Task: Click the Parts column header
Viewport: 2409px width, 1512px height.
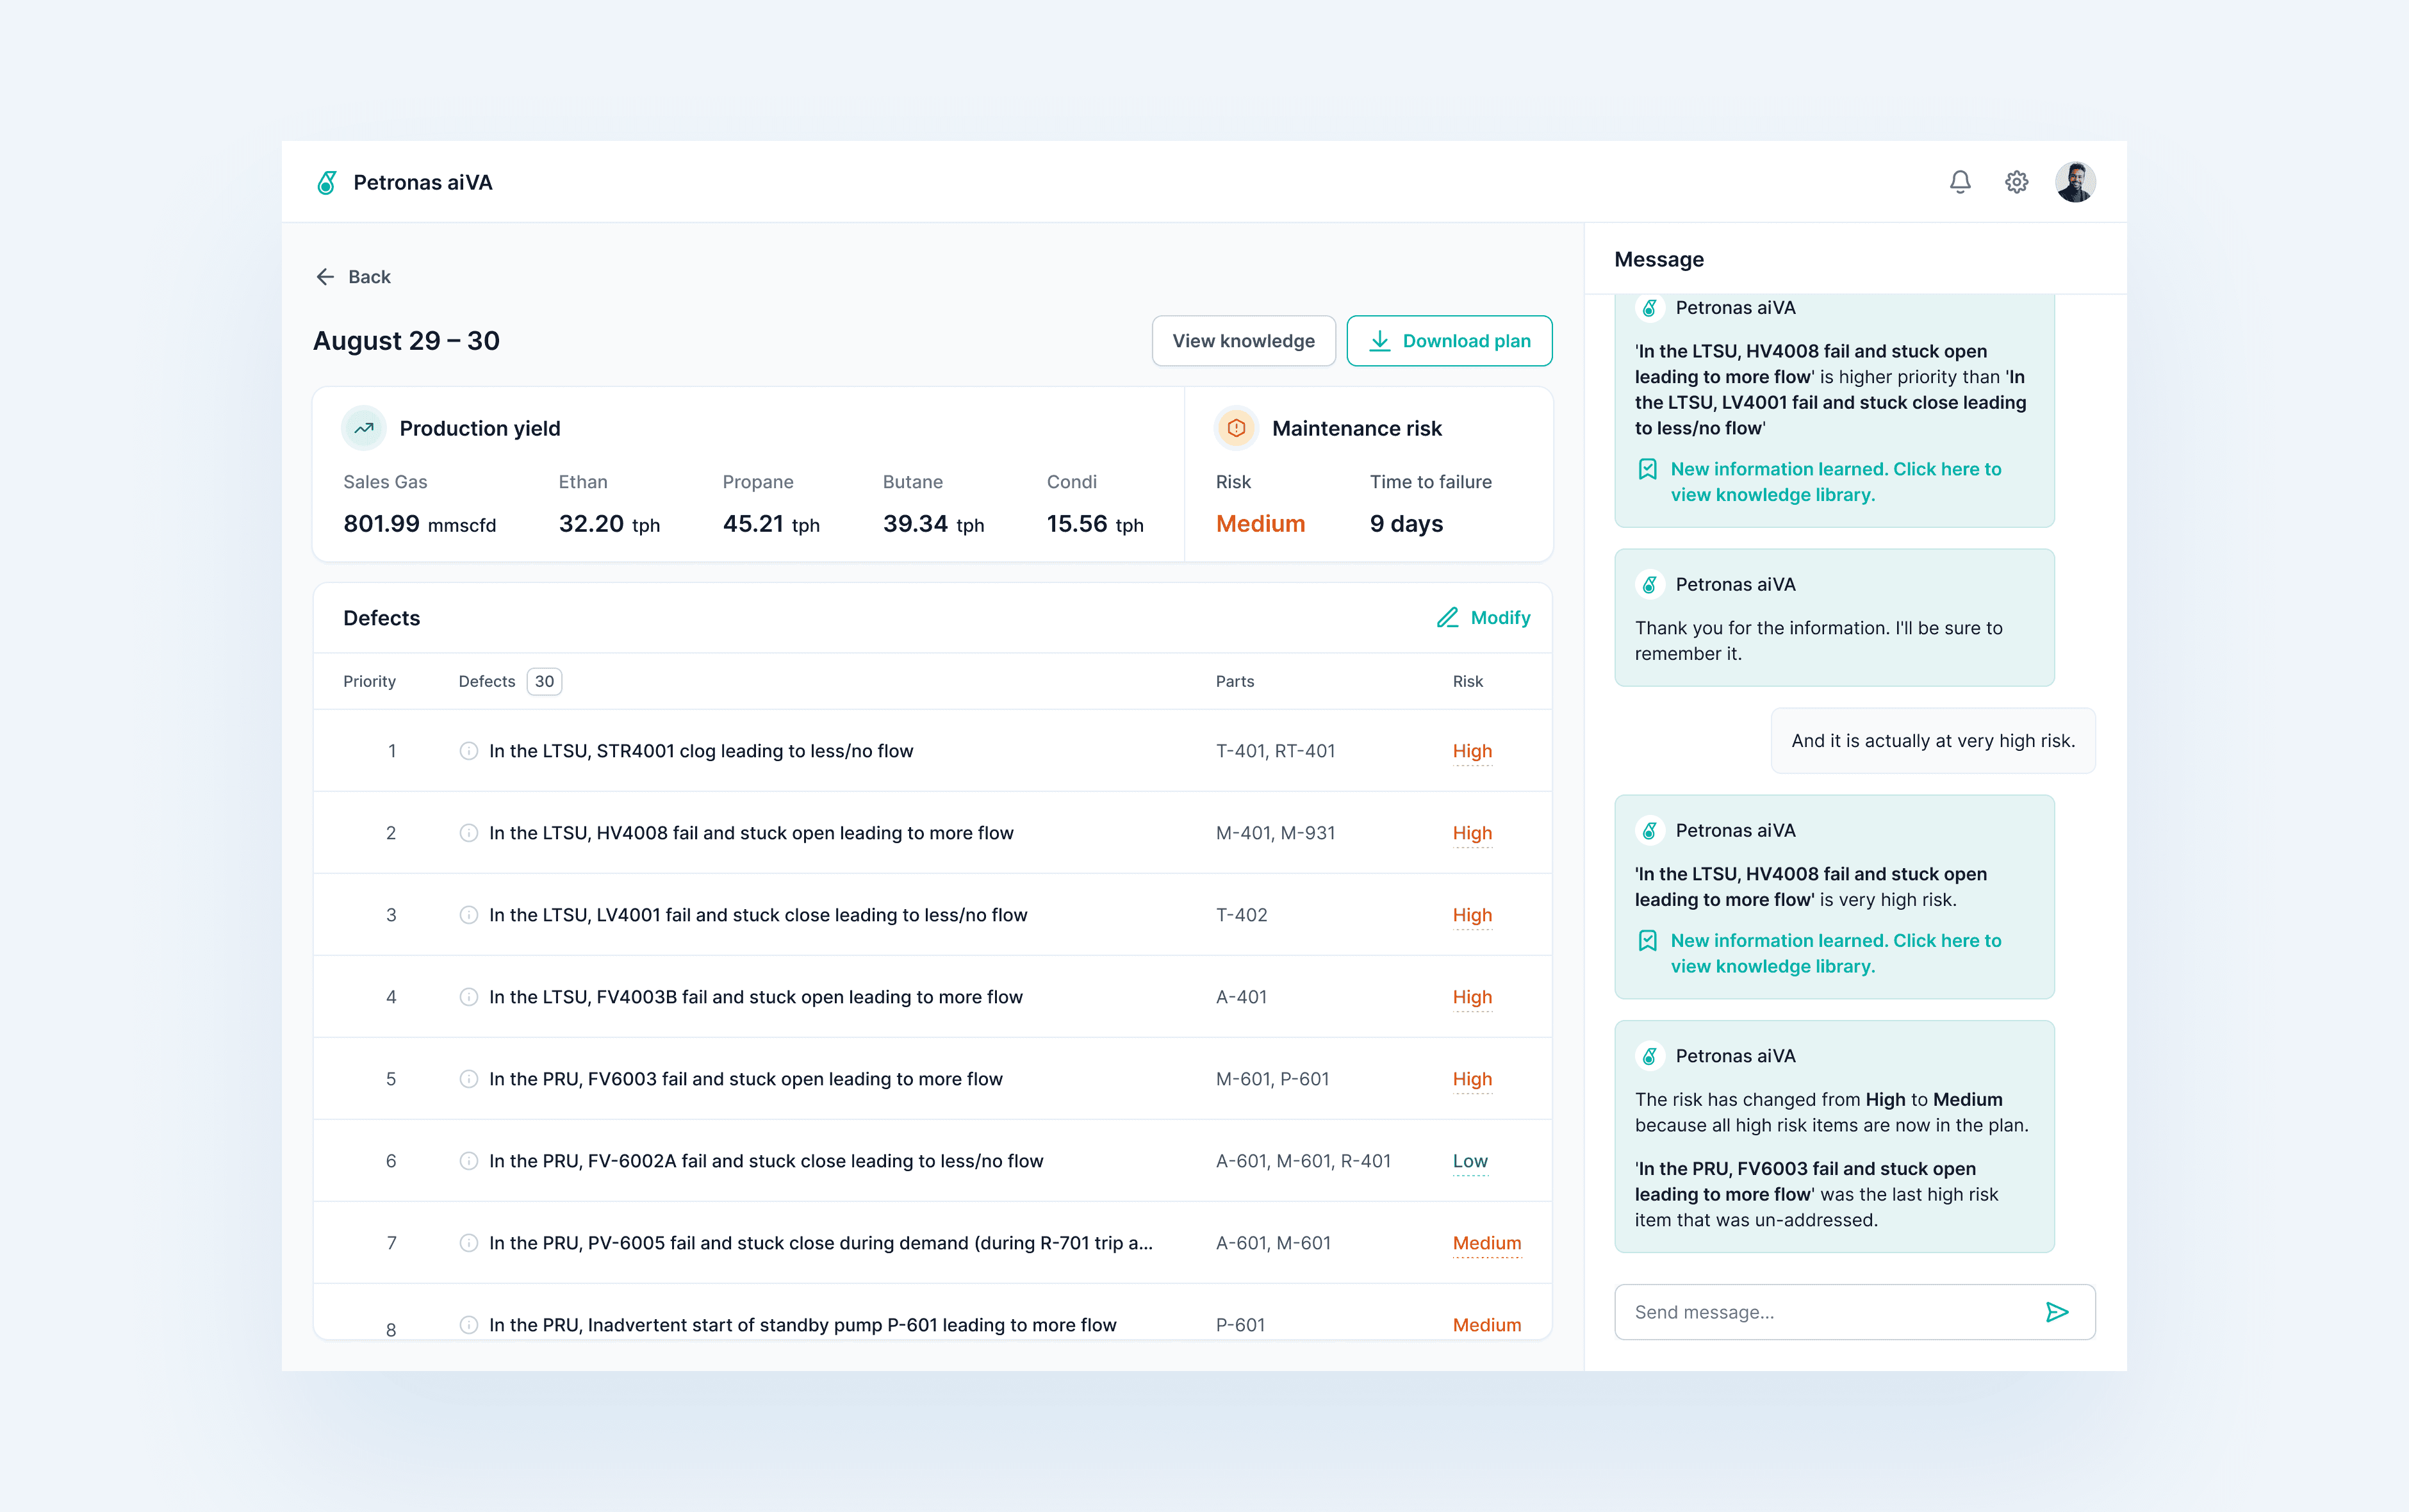Action: (x=1234, y=681)
